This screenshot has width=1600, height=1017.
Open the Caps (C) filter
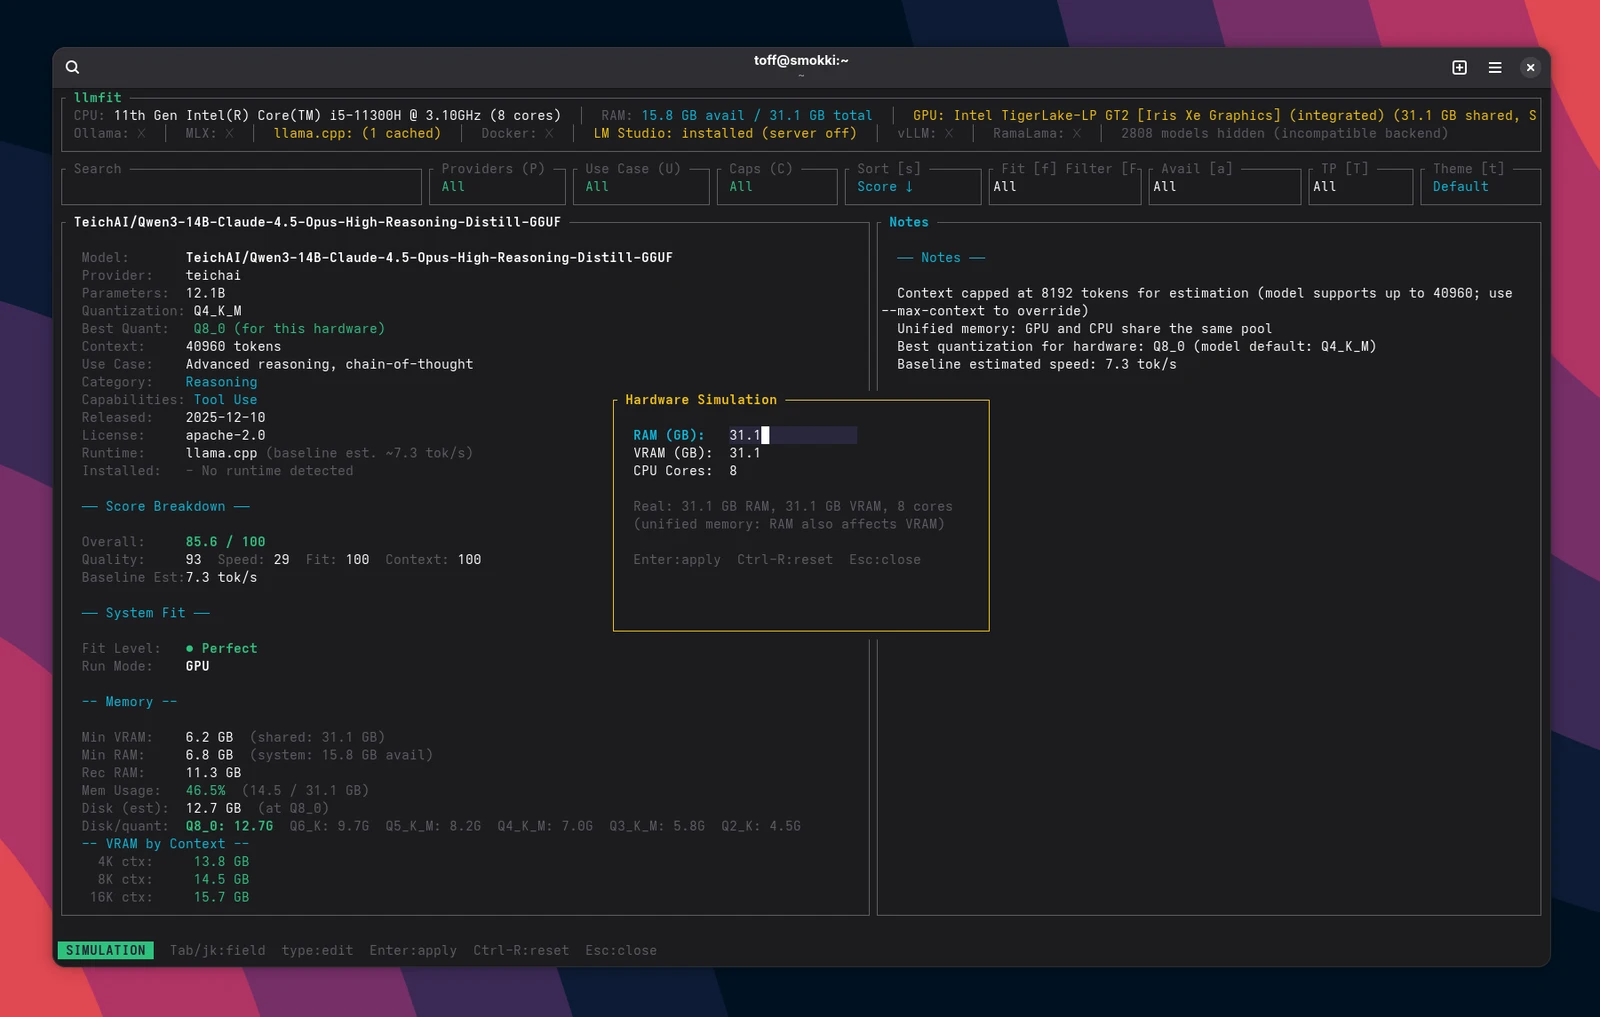pyautogui.click(x=777, y=186)
